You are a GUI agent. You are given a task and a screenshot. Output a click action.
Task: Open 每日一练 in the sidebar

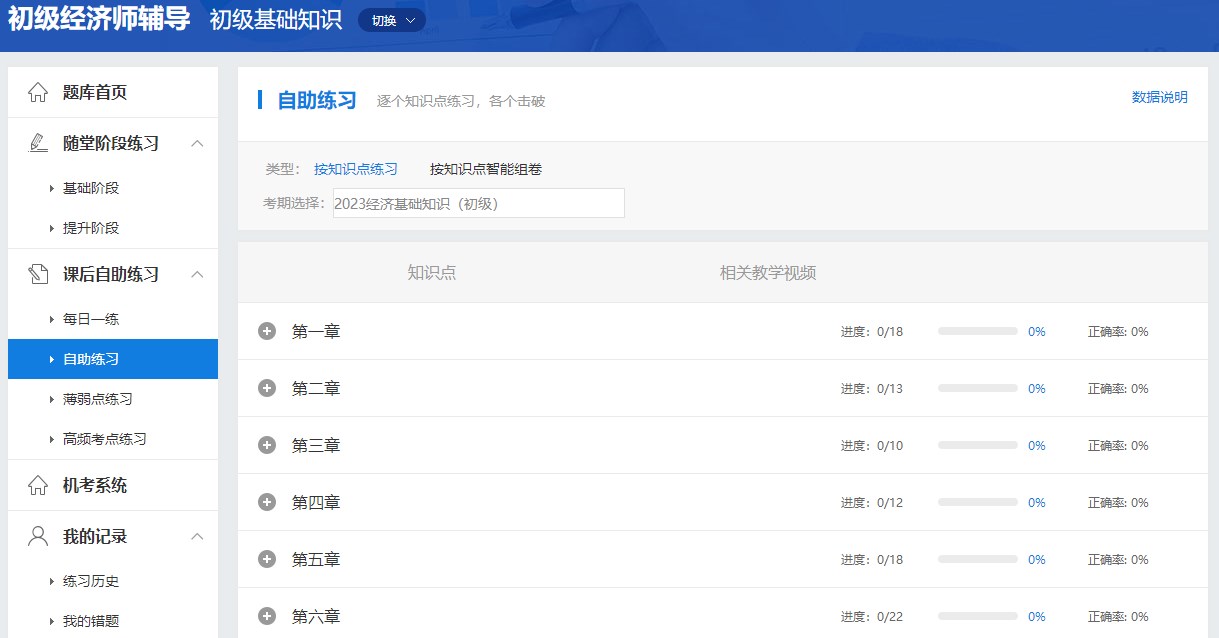tap(91, 319)
